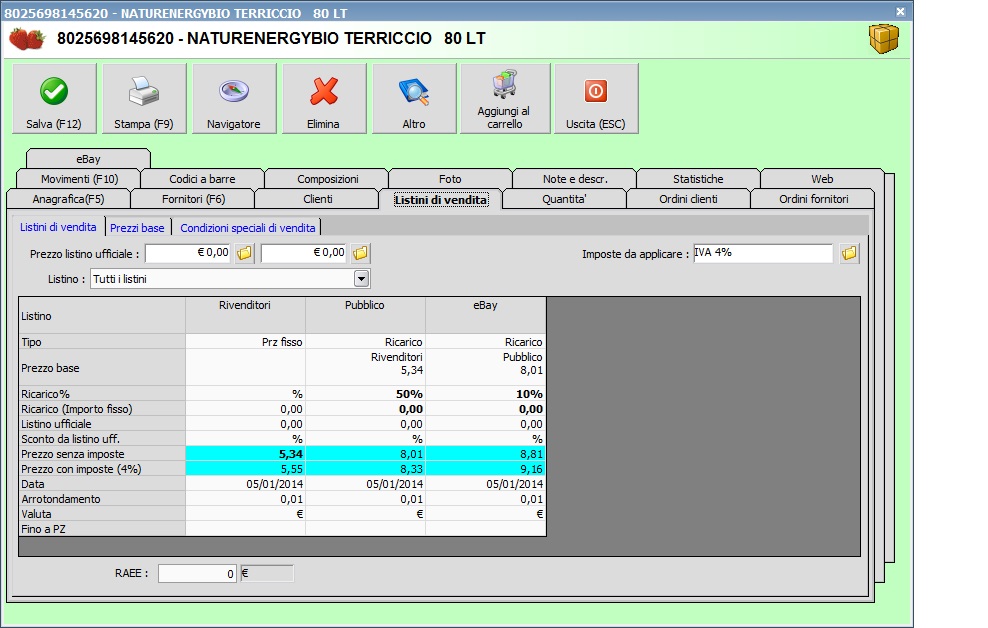Switch to the Web tab
The height and width of the screenshot is (628, 988).
click(822, 179)
